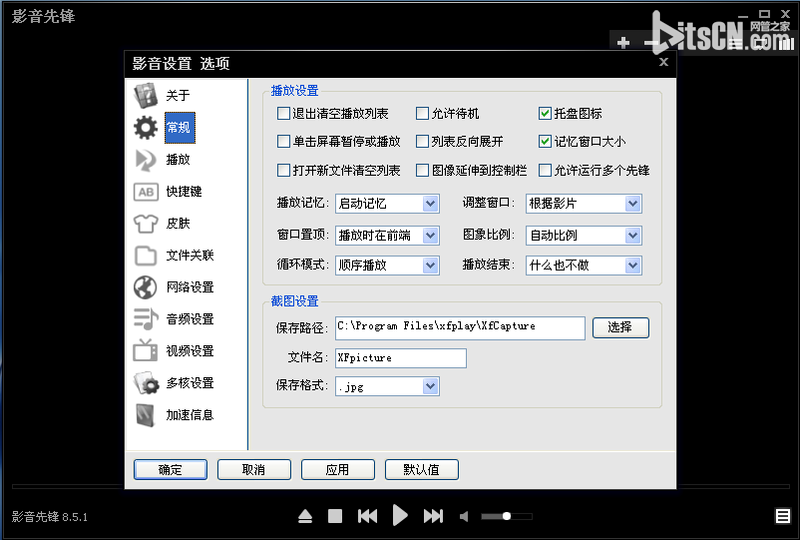This screenshot has height=540, width=800.
Task: Click the plus icon in top bar
Action: [x=623, y=42]
